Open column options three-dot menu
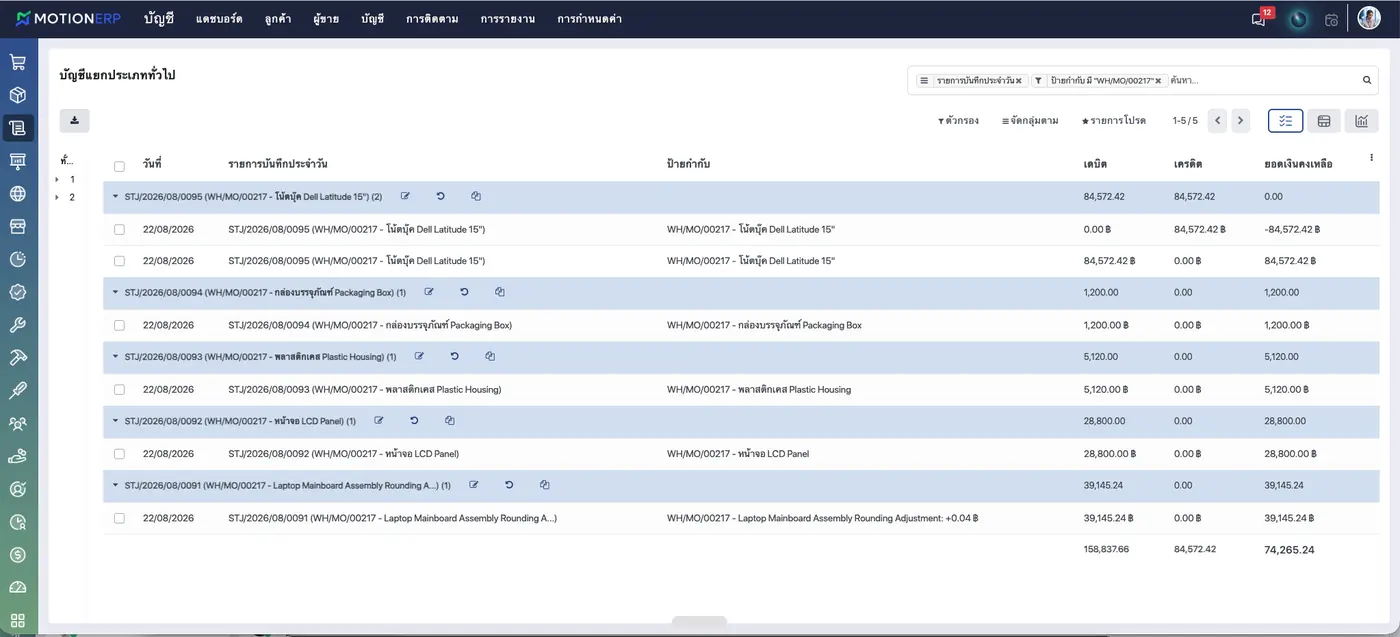 click(1371, 157)
